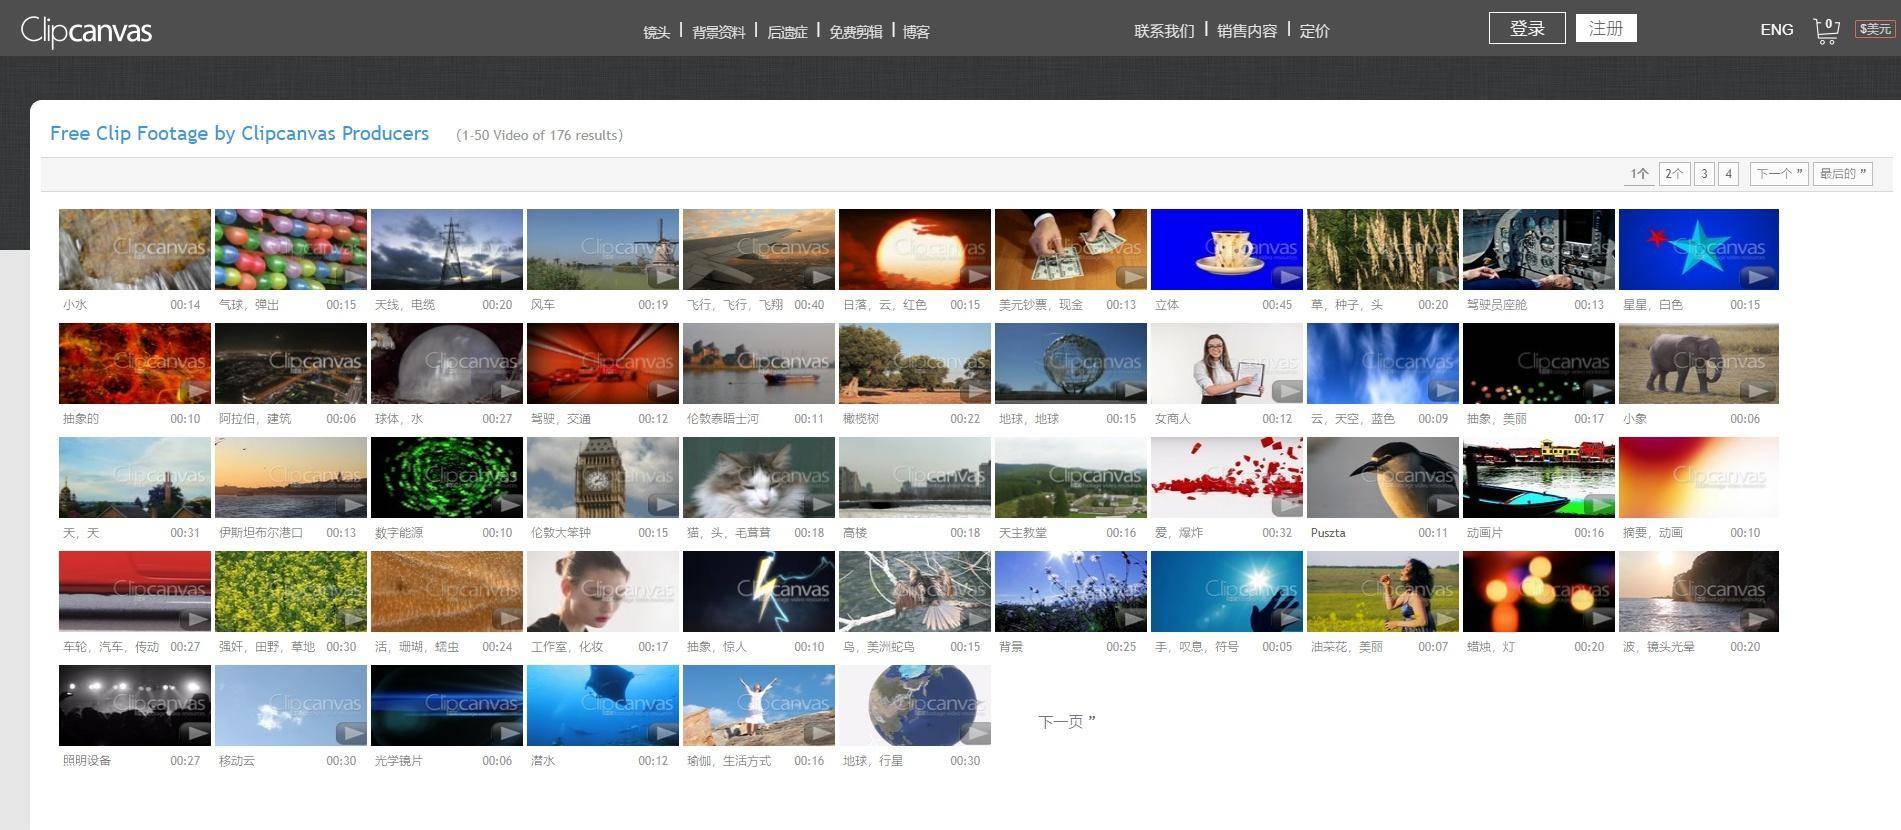Select the sunset red sun thumbnail
1901x830 pixels.
coord(914,249)
